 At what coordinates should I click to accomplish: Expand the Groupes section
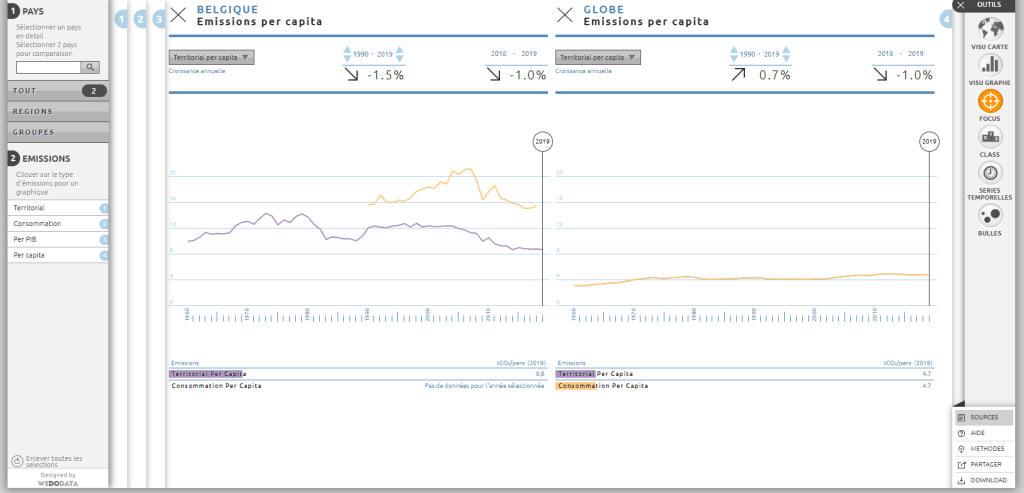pos(57,132)
